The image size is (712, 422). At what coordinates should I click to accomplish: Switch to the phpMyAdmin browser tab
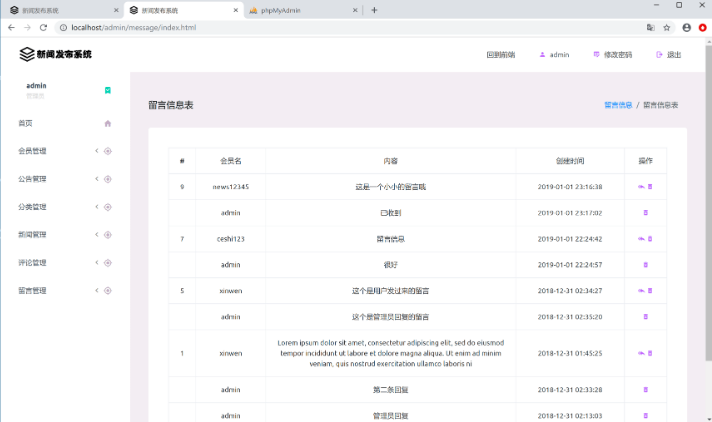pyautogui.click(x=300, y=10)
